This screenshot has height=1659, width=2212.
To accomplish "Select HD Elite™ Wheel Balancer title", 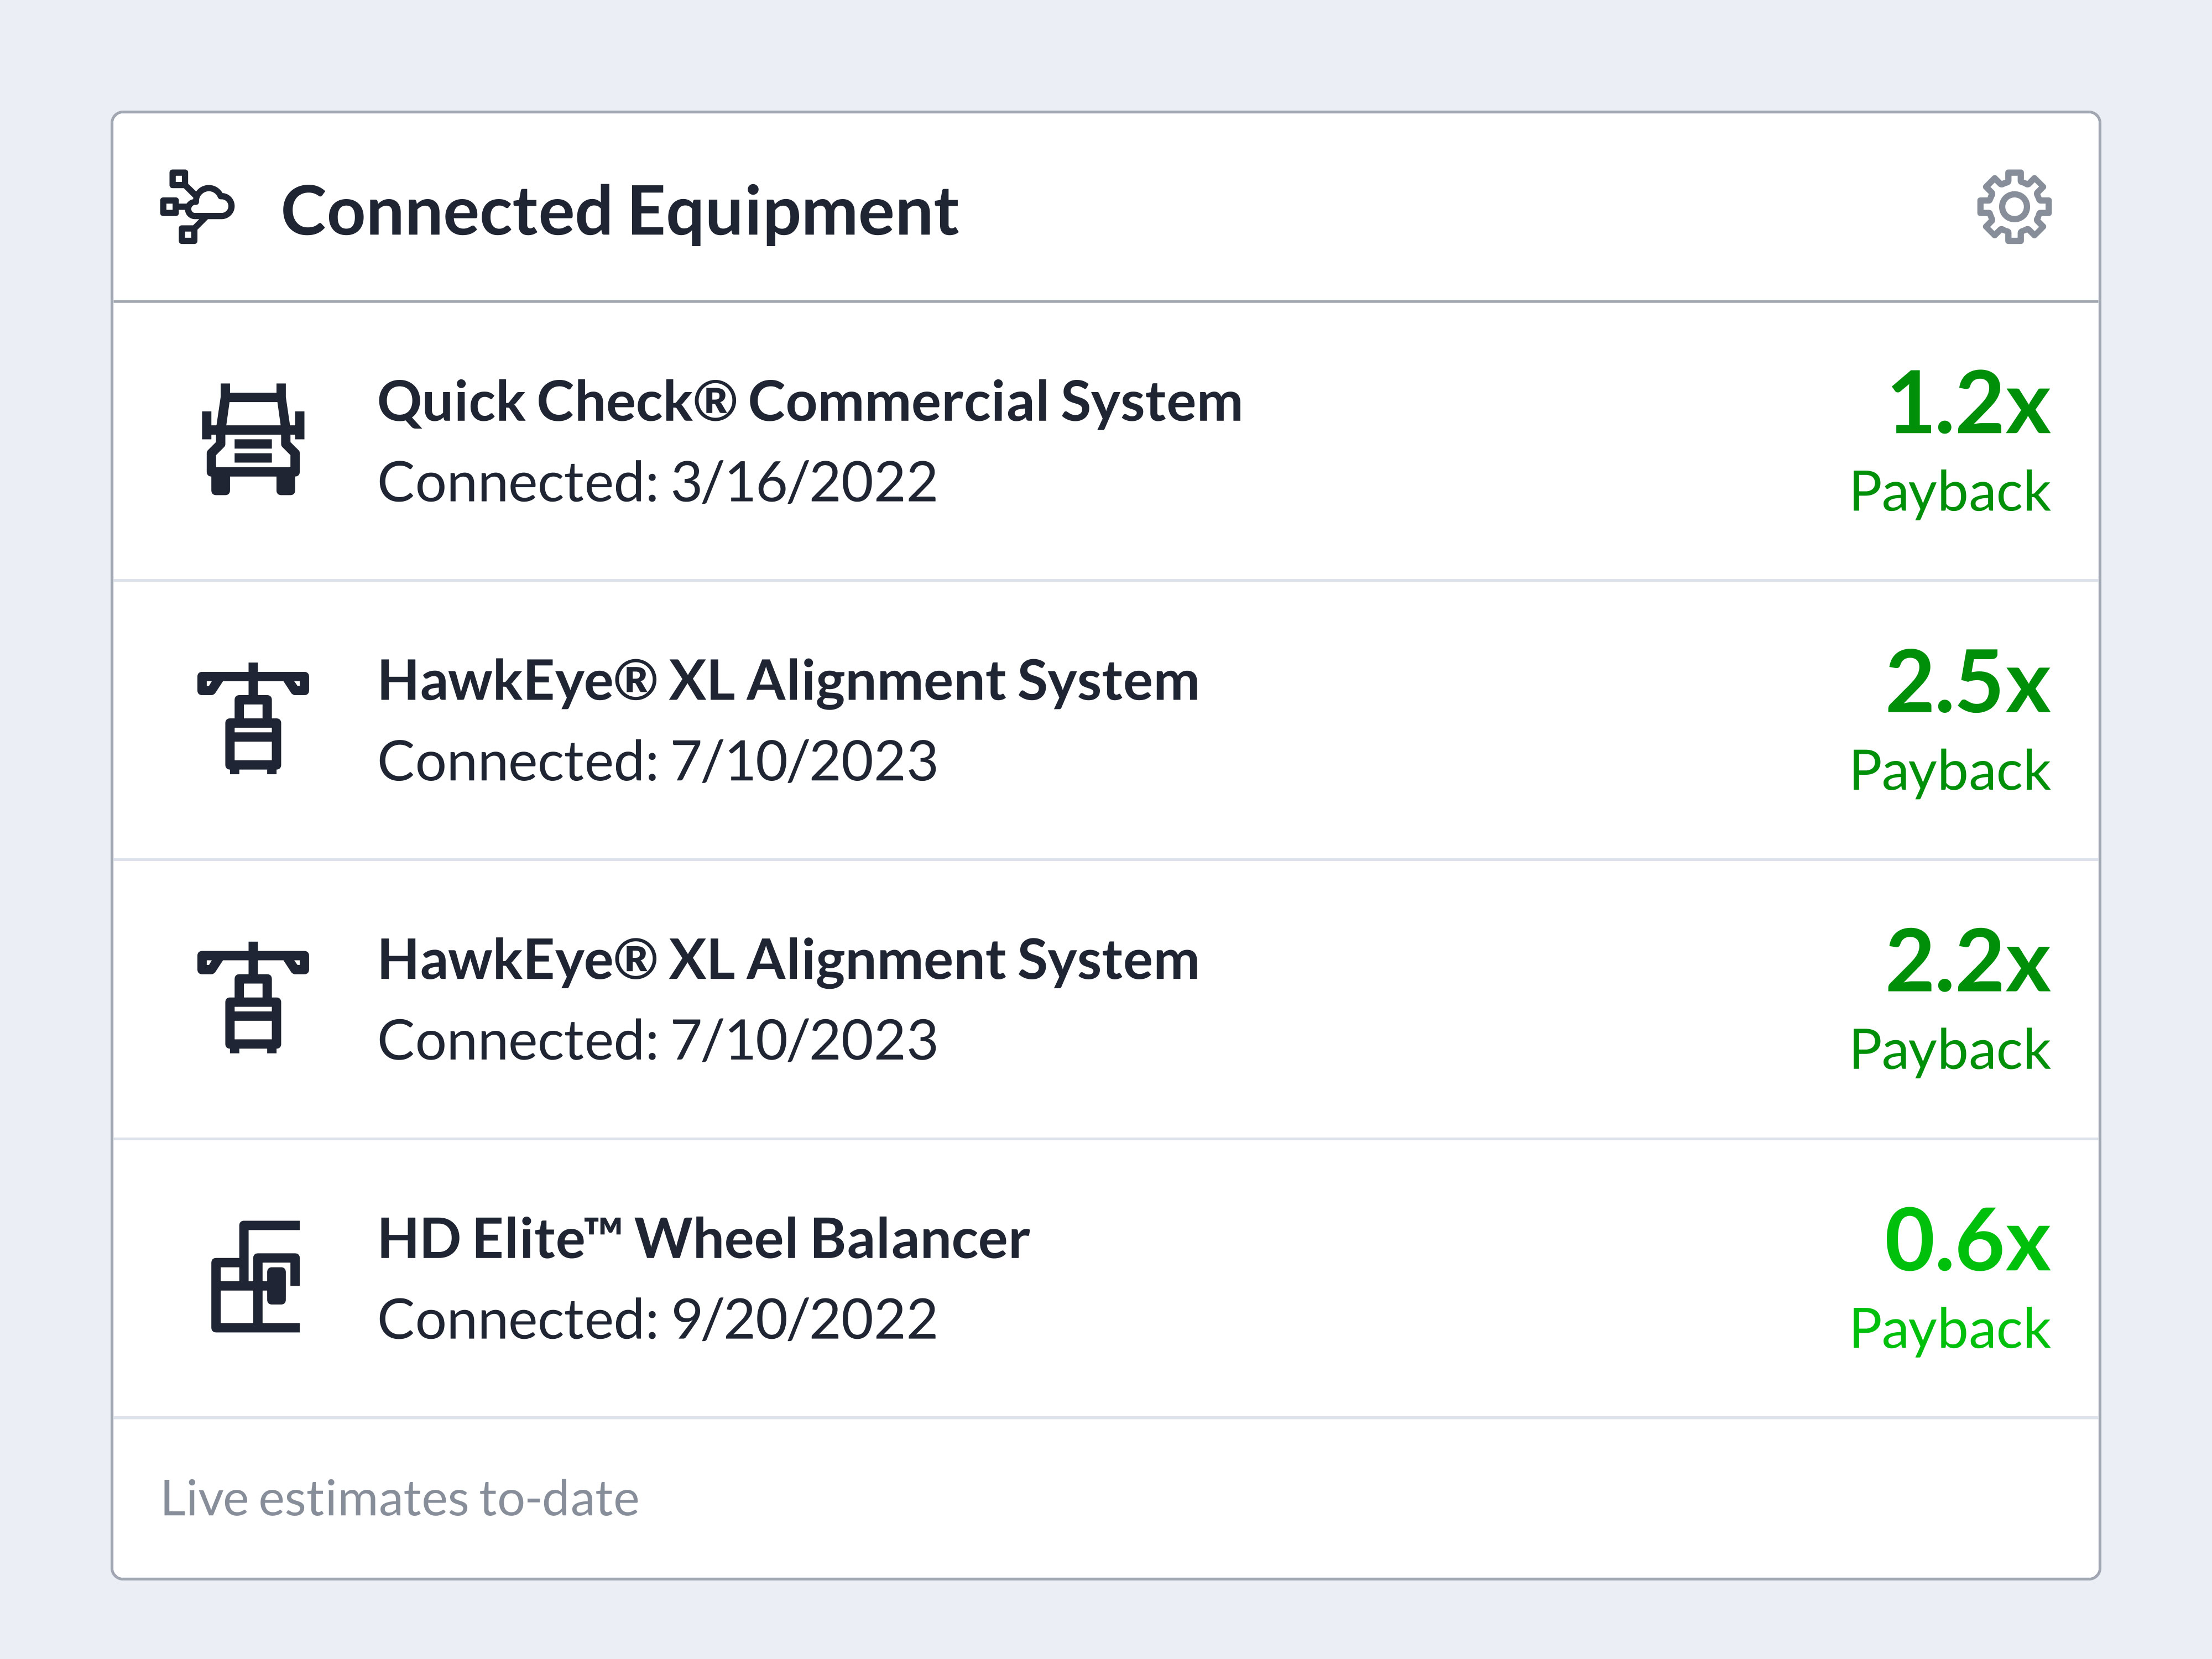I will pyautogui.click(x=703, y=1239).
